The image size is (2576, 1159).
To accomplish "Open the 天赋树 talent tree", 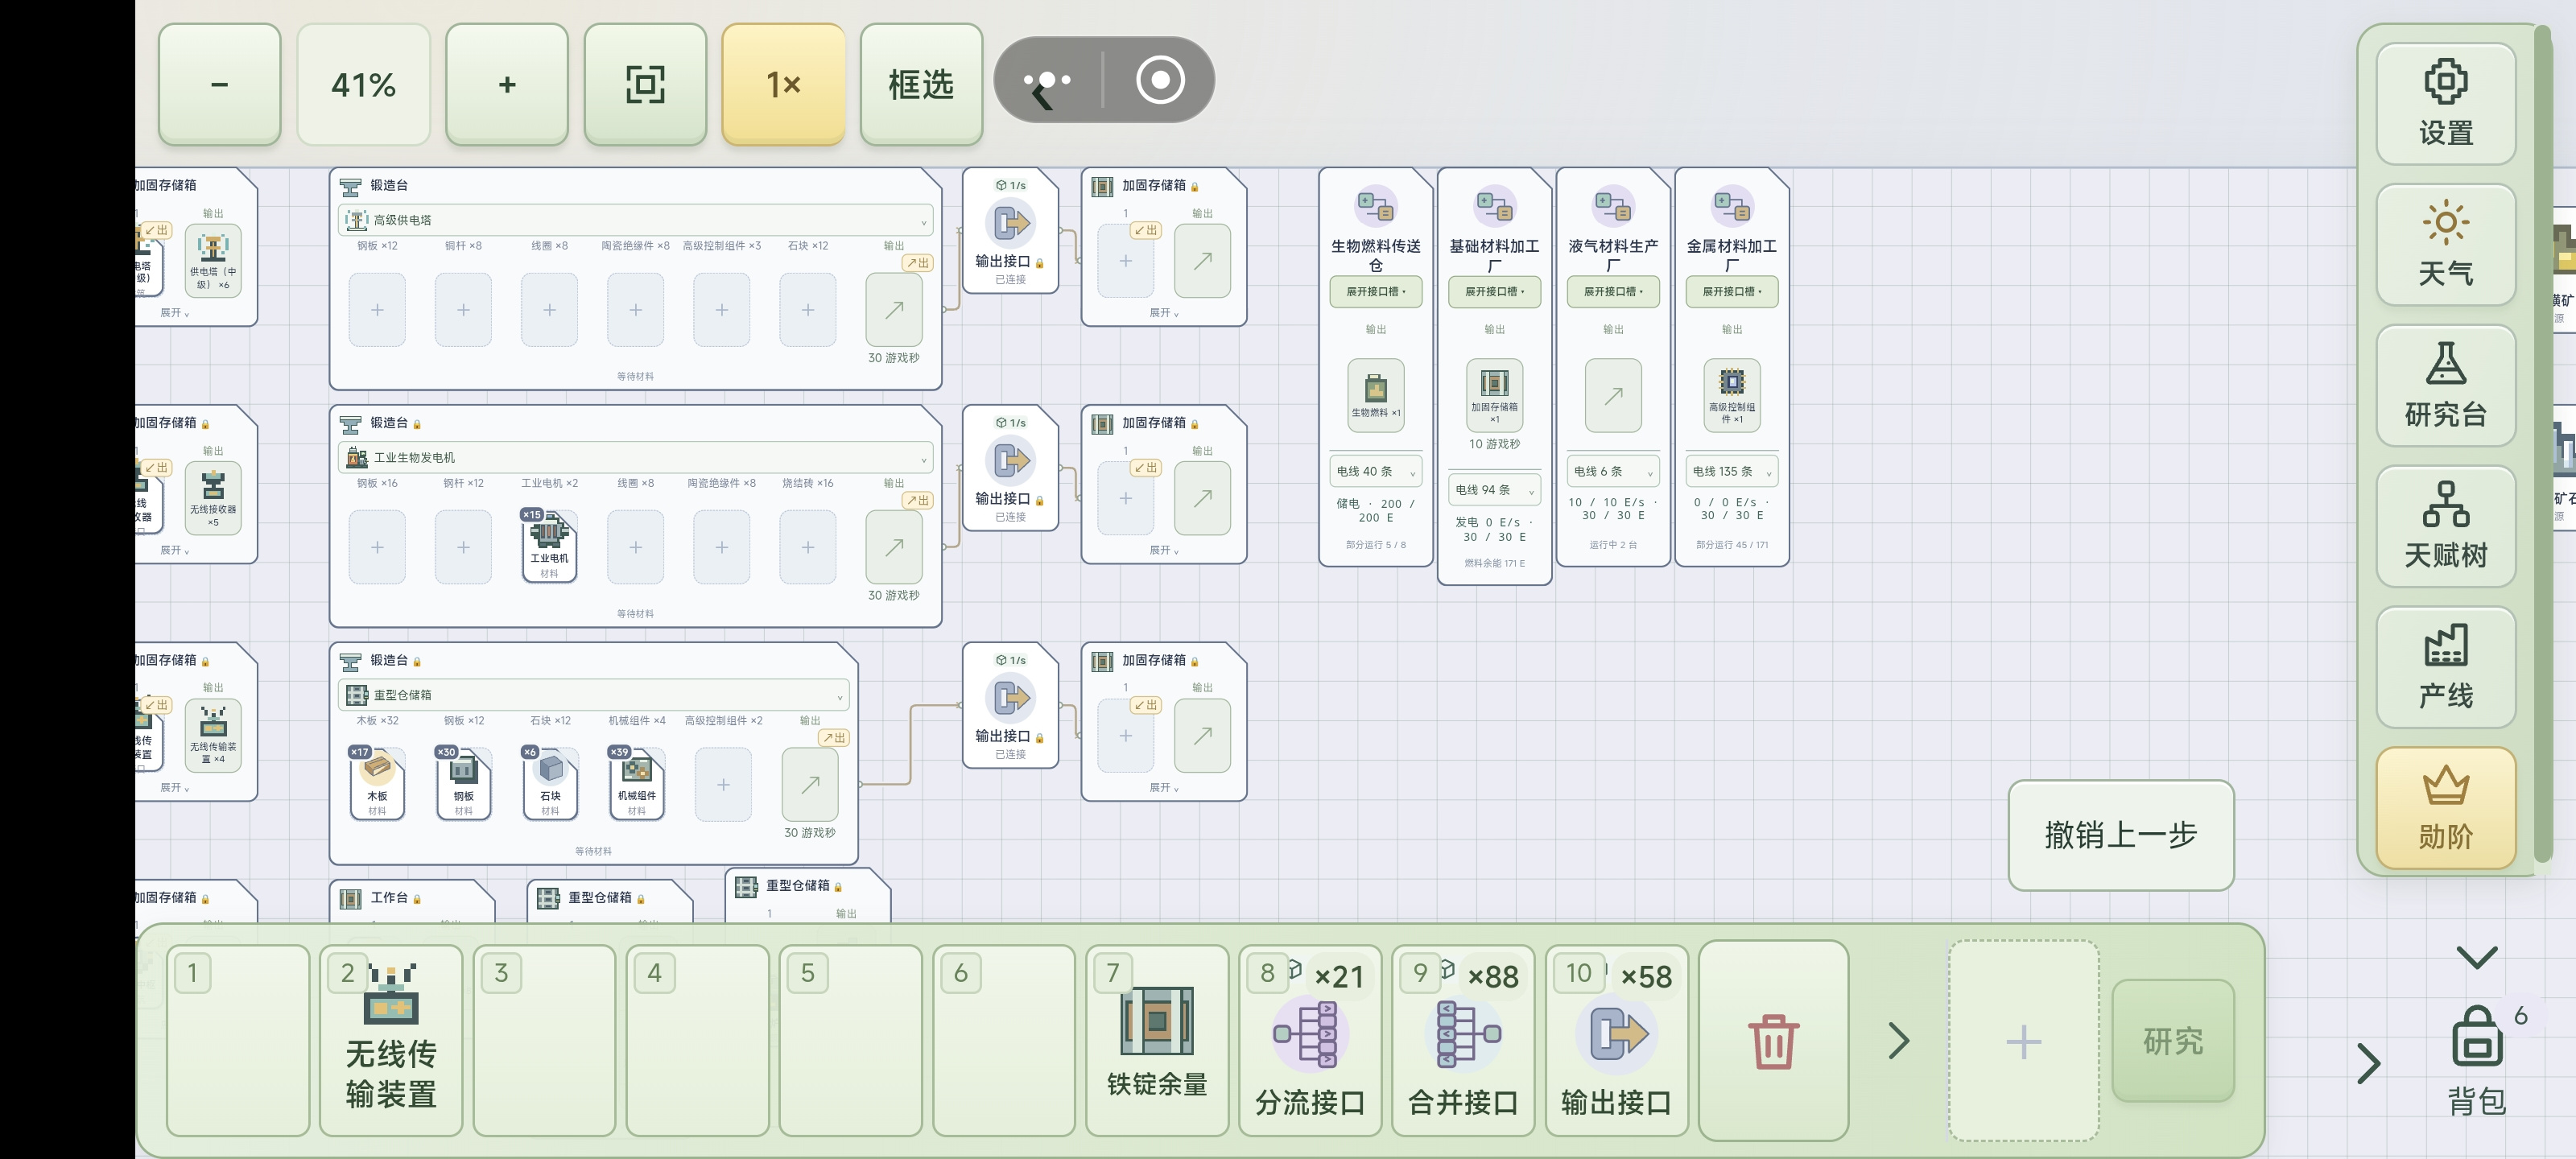I will [x=2445, y=527].
